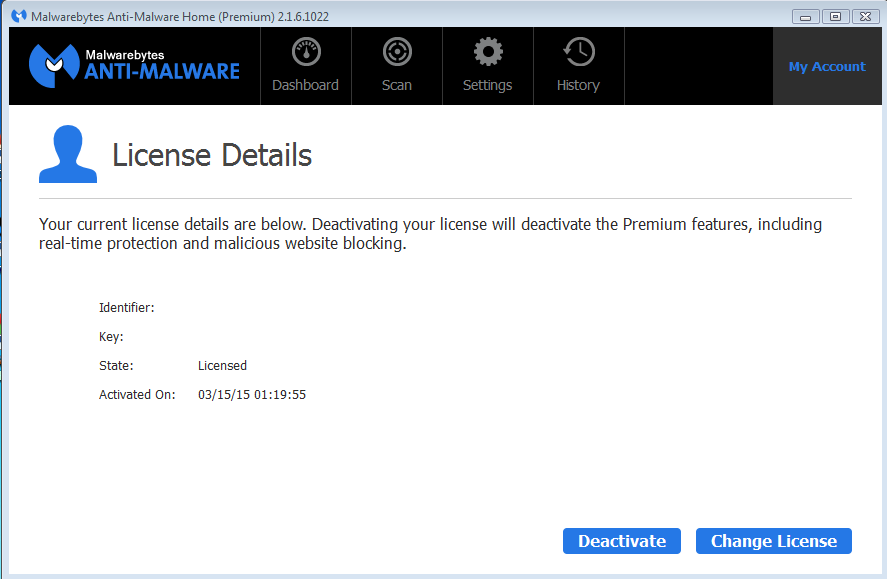Click the user silhouette License Details icon
887x579 pixels.
click(x=68, y=154)
